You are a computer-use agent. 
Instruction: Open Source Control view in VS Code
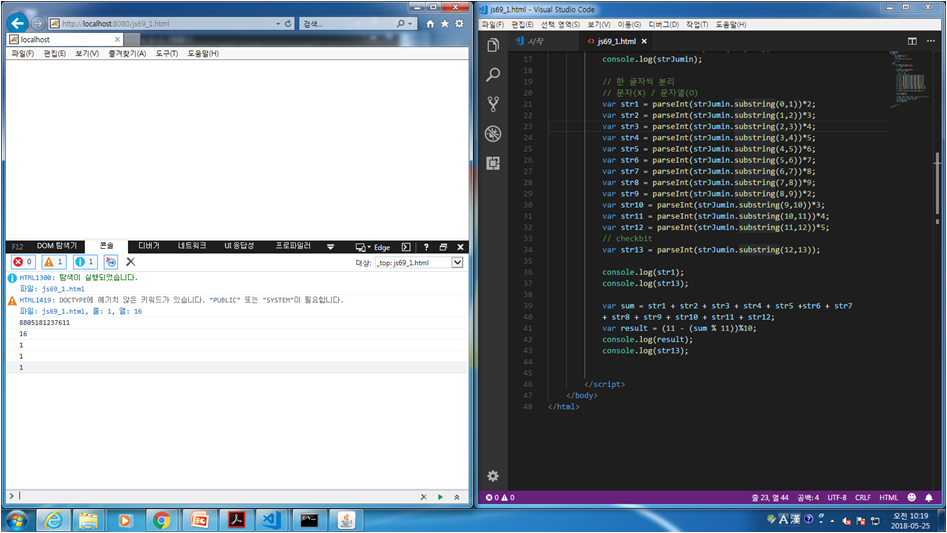pyautogui.click(x=493, y=104)
